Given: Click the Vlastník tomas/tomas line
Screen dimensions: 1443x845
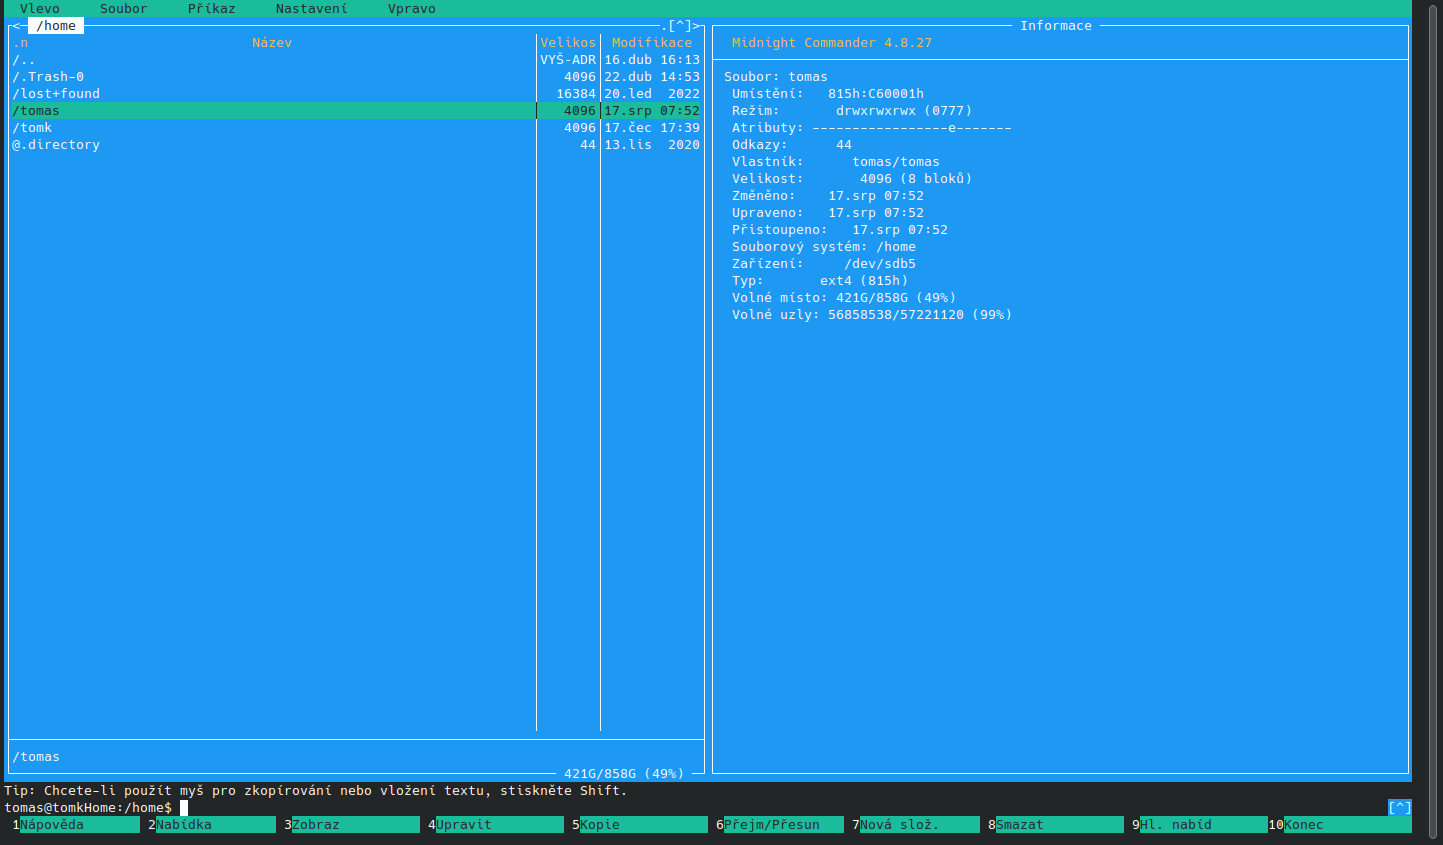Looking at the screenshot, I should (x=836, y=162).
